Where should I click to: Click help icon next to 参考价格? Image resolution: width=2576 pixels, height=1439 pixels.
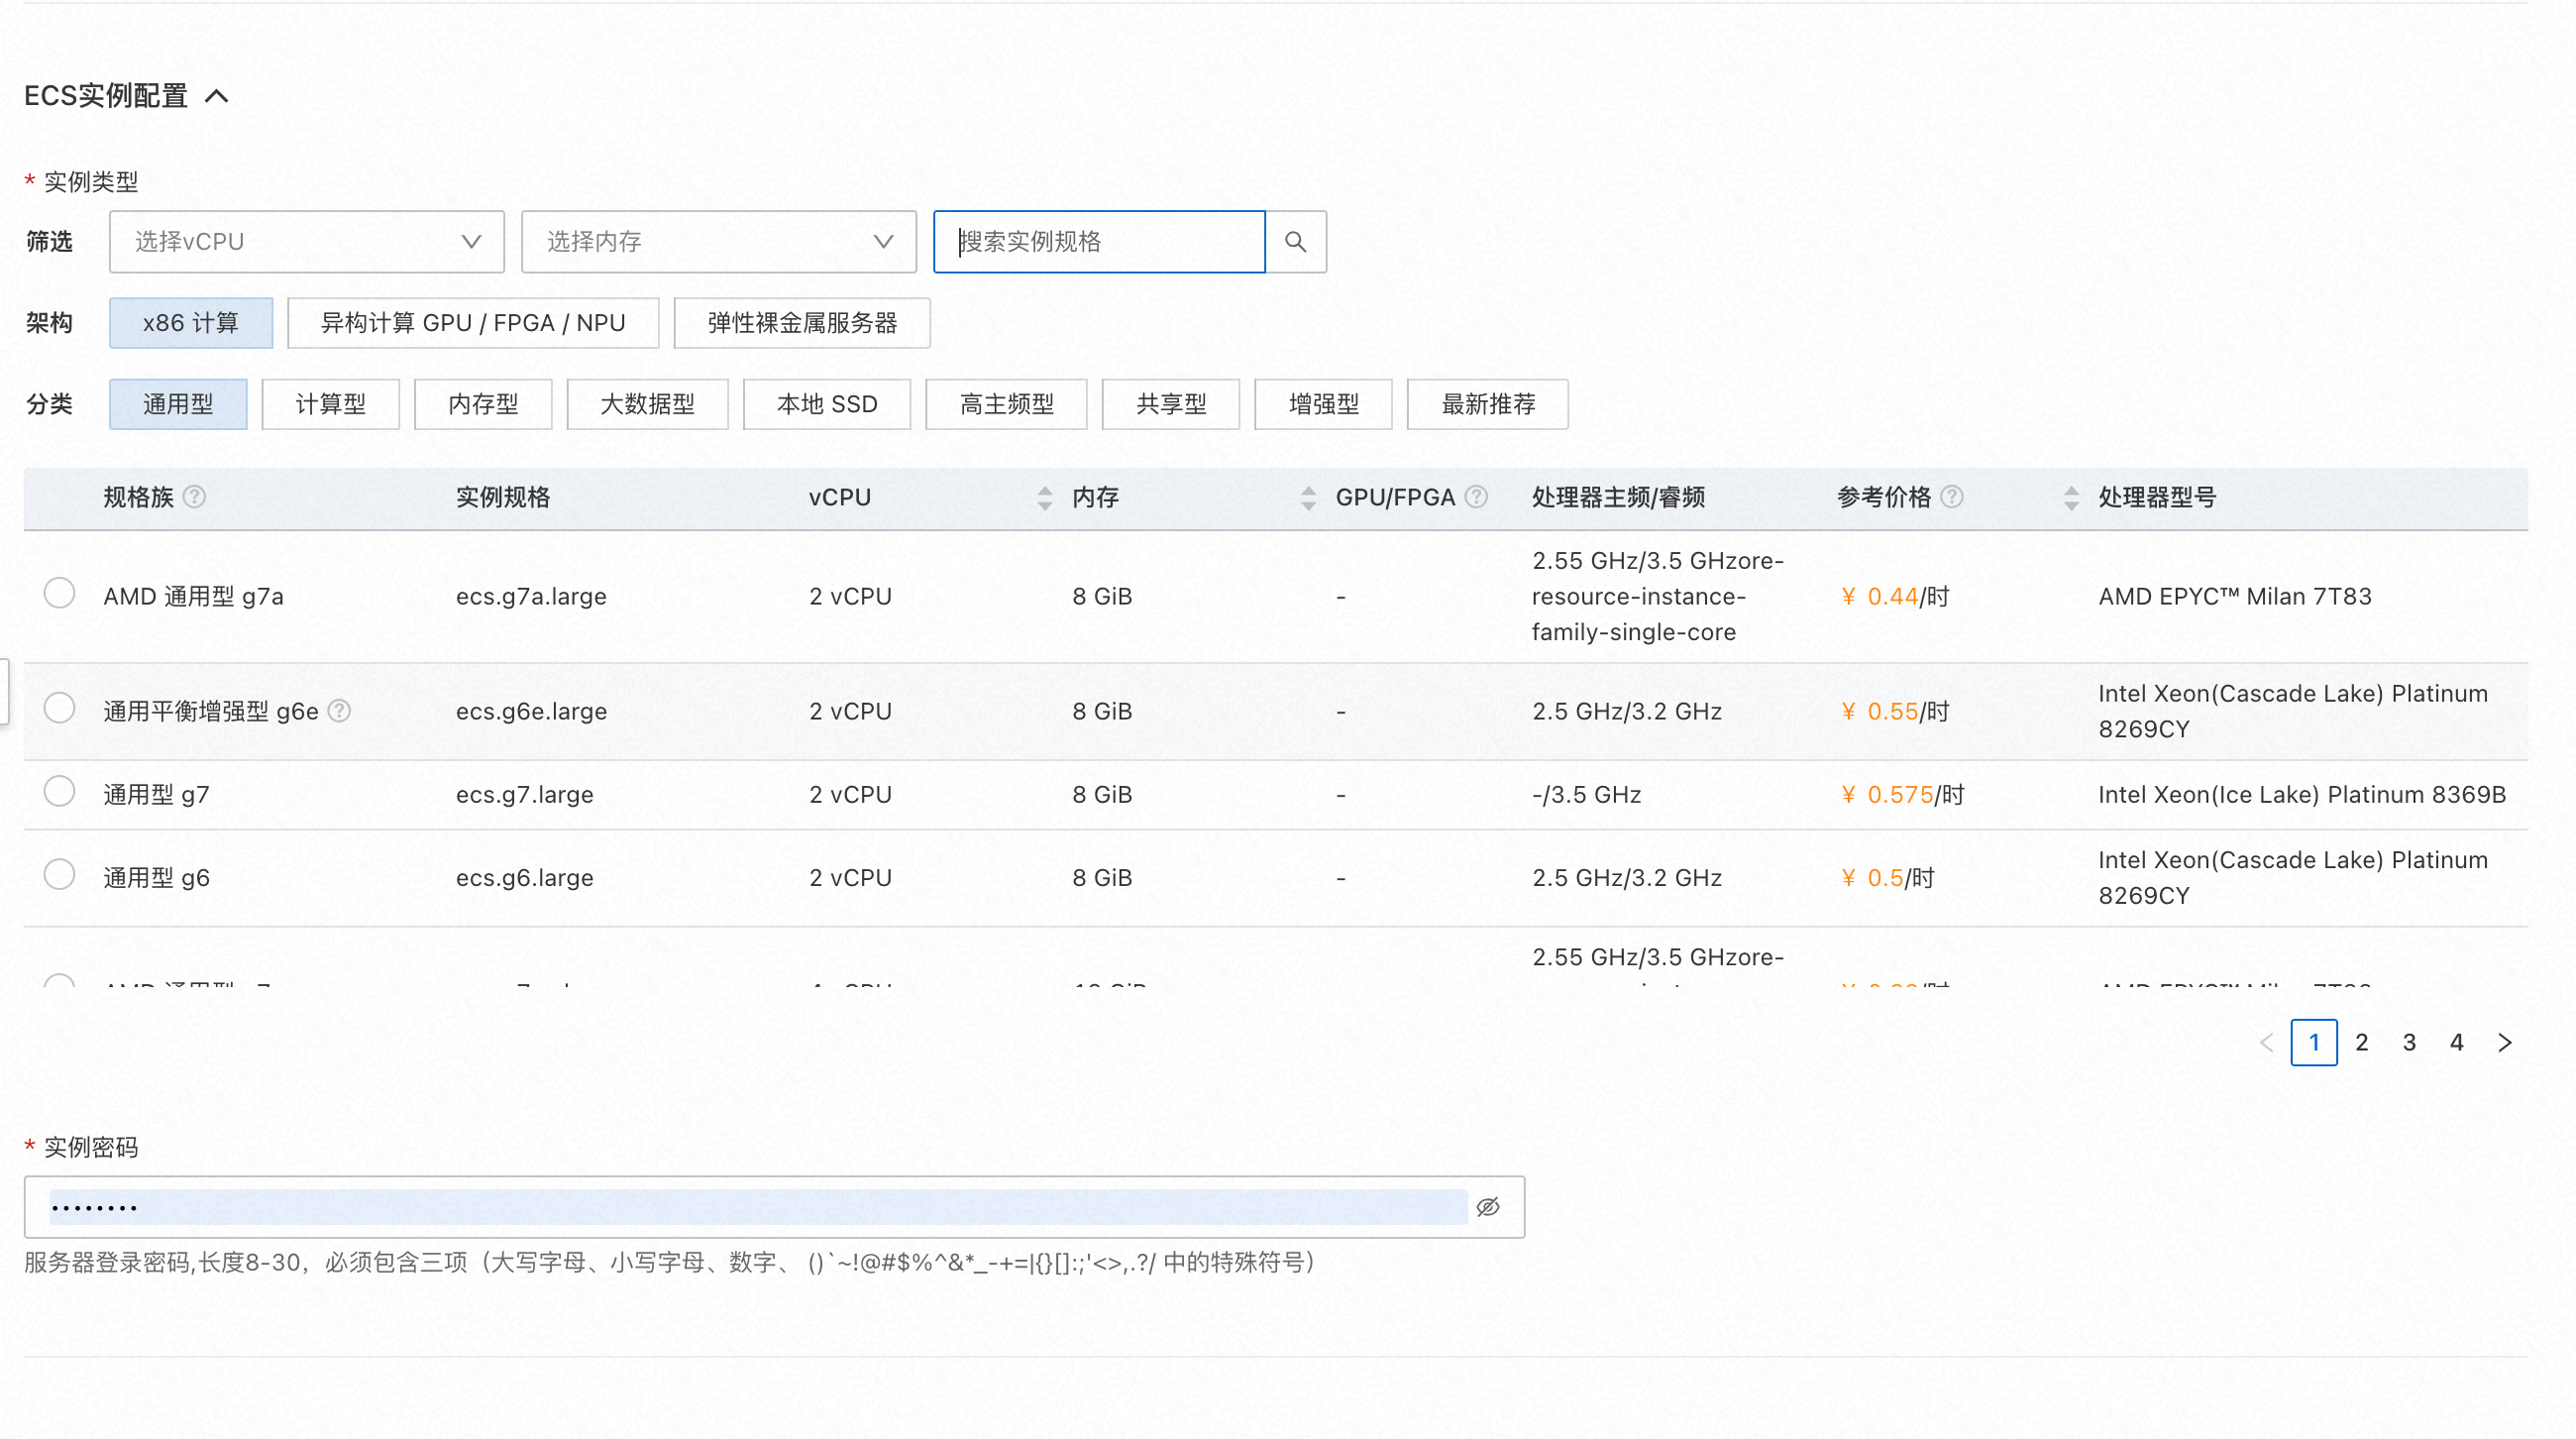[1951, 497]
